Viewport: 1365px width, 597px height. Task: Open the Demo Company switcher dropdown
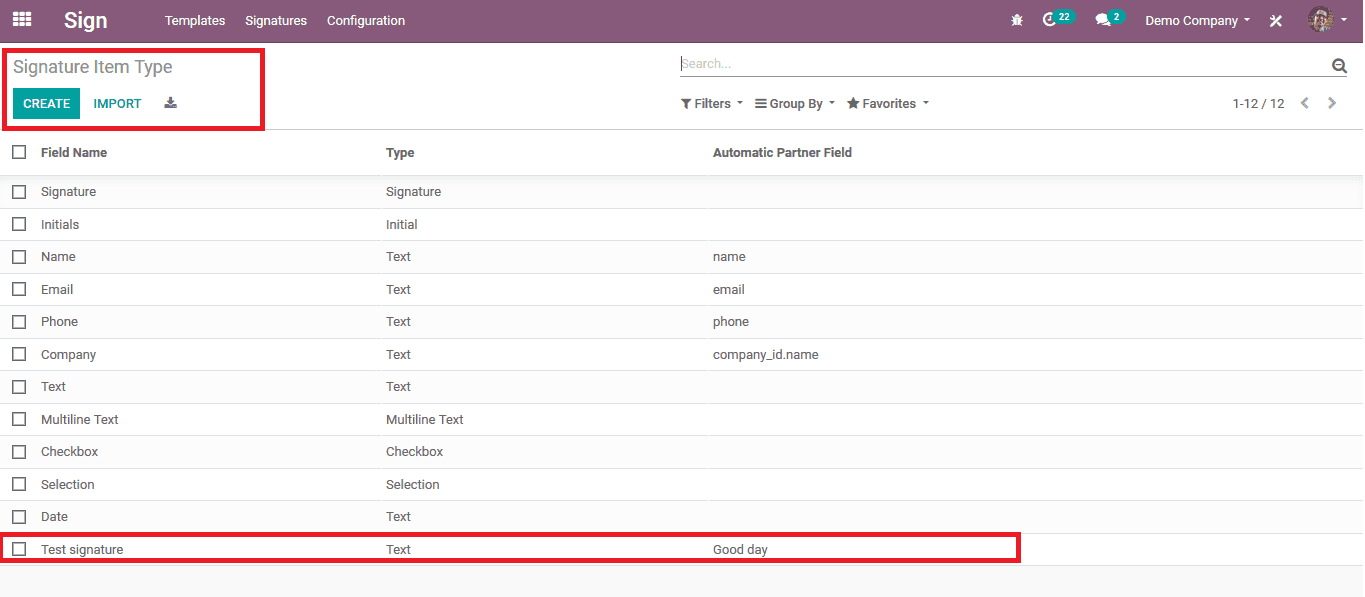pyautogui.click(x=1197, y=20)
